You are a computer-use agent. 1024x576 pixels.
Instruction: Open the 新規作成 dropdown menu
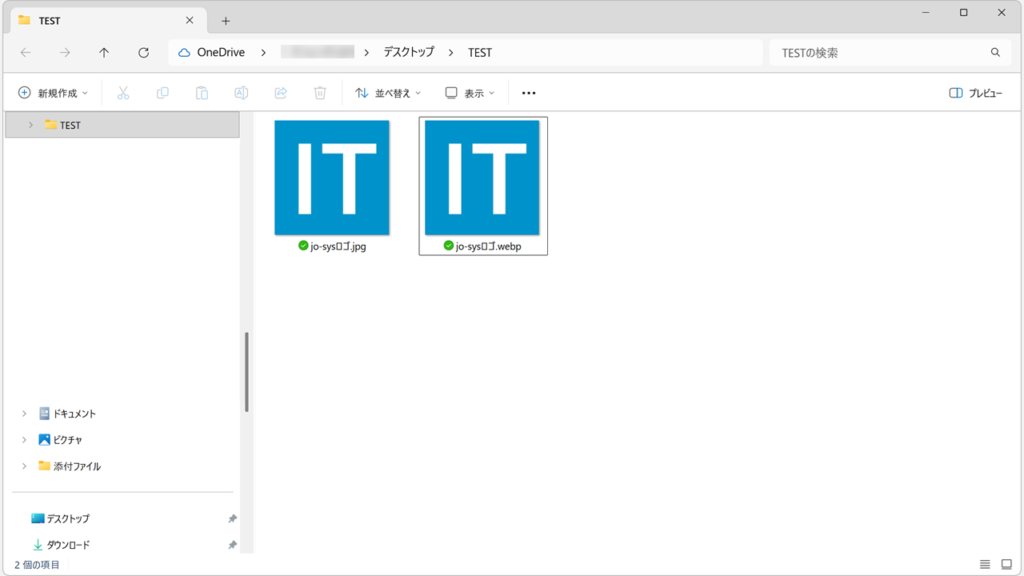click(53, 93)
